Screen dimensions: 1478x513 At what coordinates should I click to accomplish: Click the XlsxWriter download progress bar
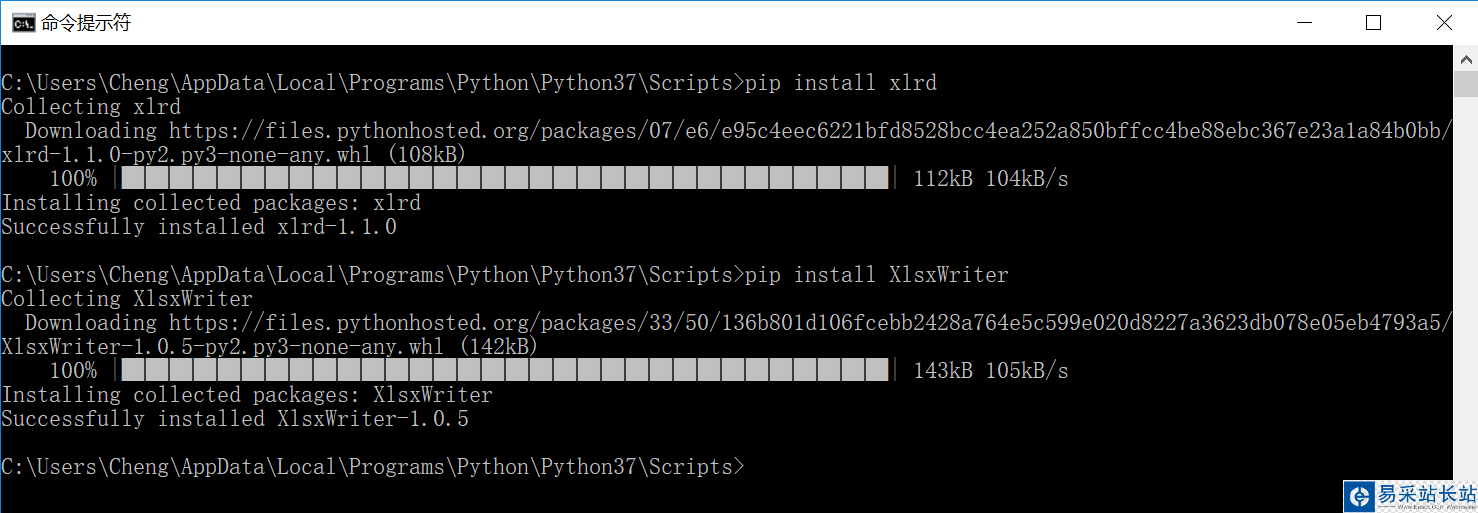click(505, 371)
